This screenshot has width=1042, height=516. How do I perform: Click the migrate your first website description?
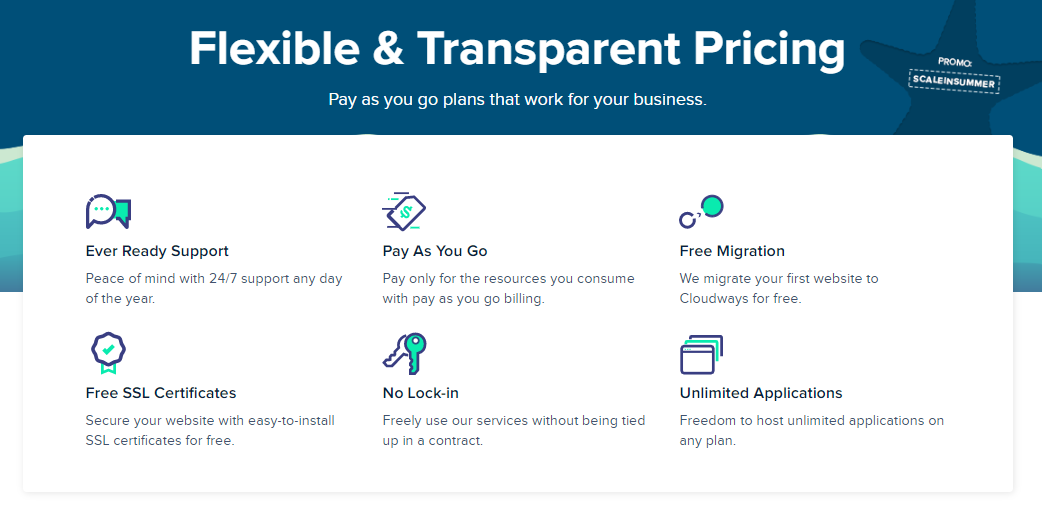click(779, 289)
